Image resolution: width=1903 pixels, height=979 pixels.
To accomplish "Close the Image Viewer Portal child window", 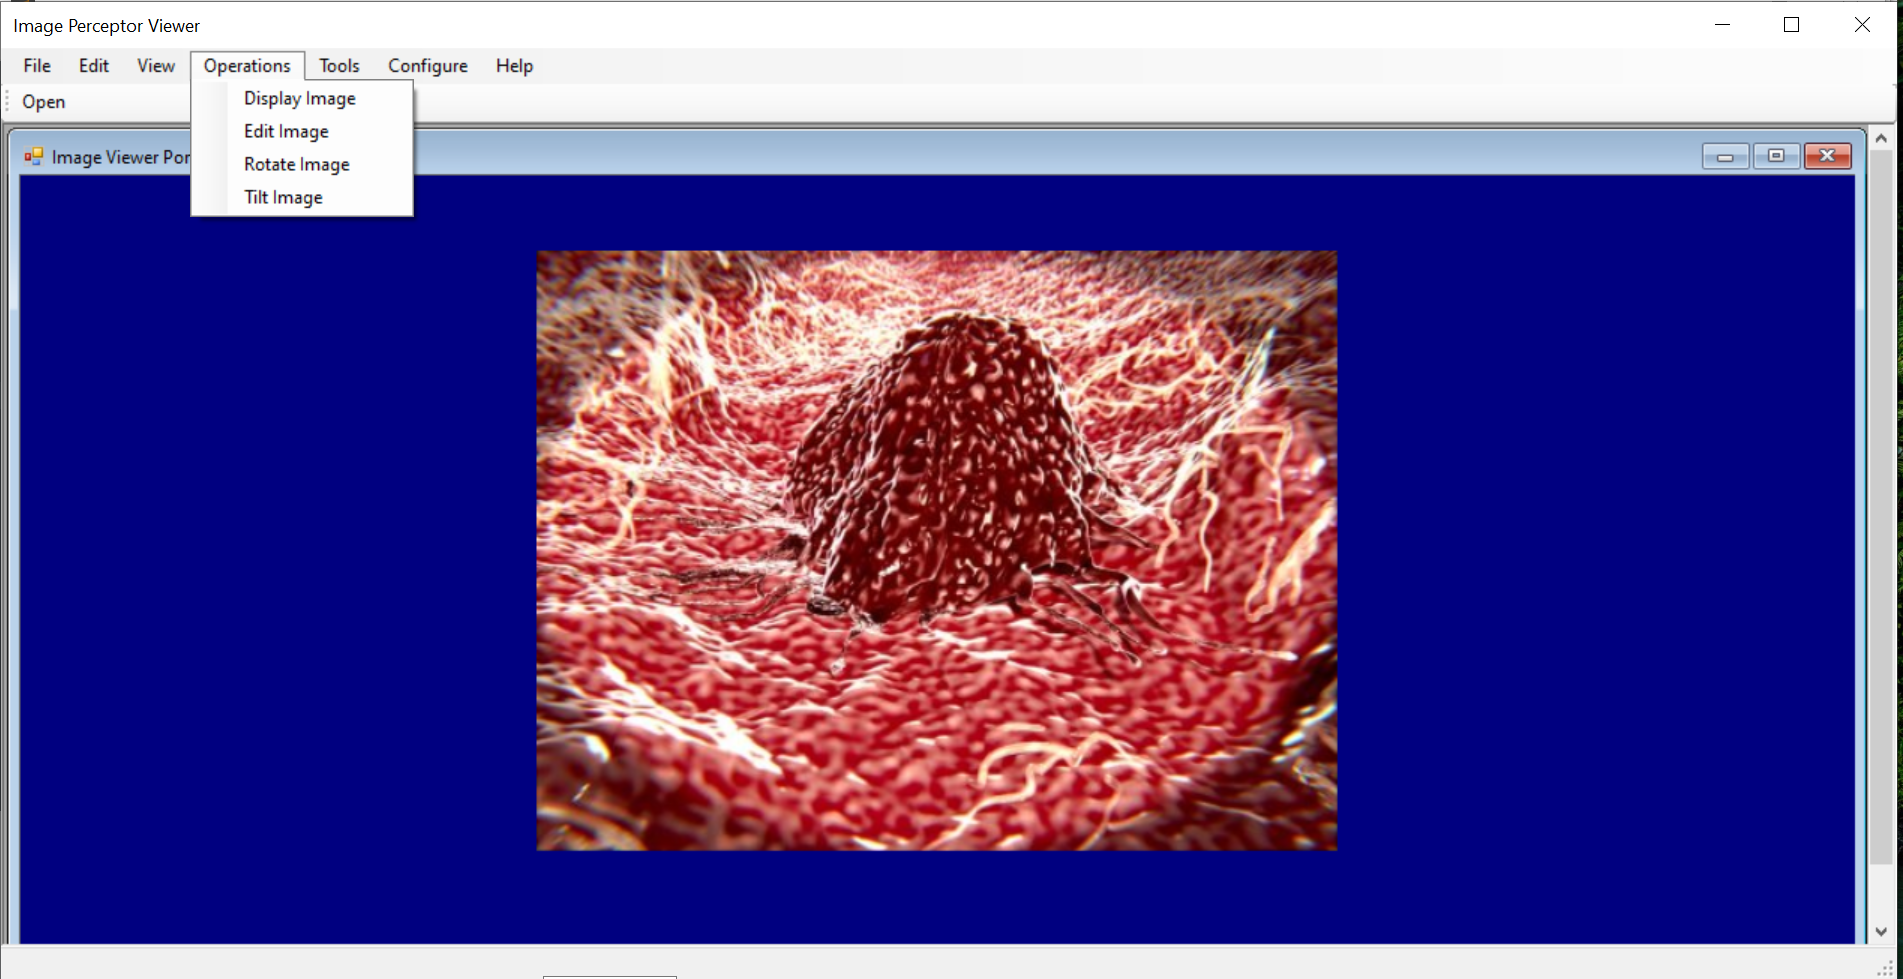I will (1827, 156).
